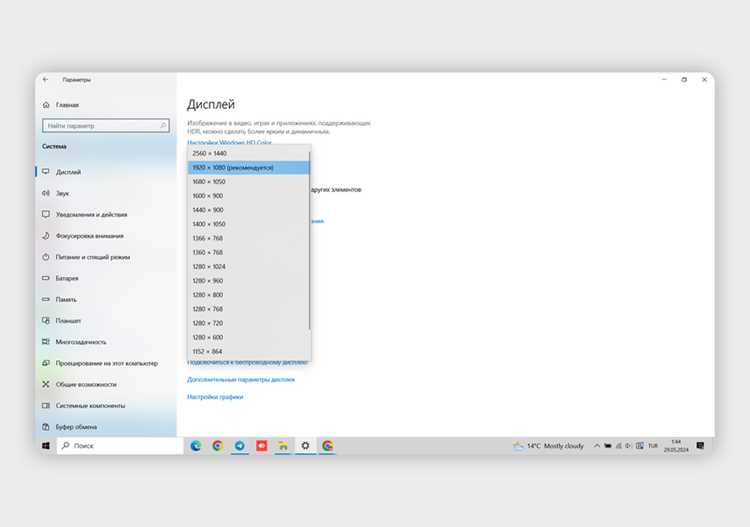The height and width of the screenshot is (527, 750).
Task: Click the resolution list scrollbar
Action: coord(309,241)
